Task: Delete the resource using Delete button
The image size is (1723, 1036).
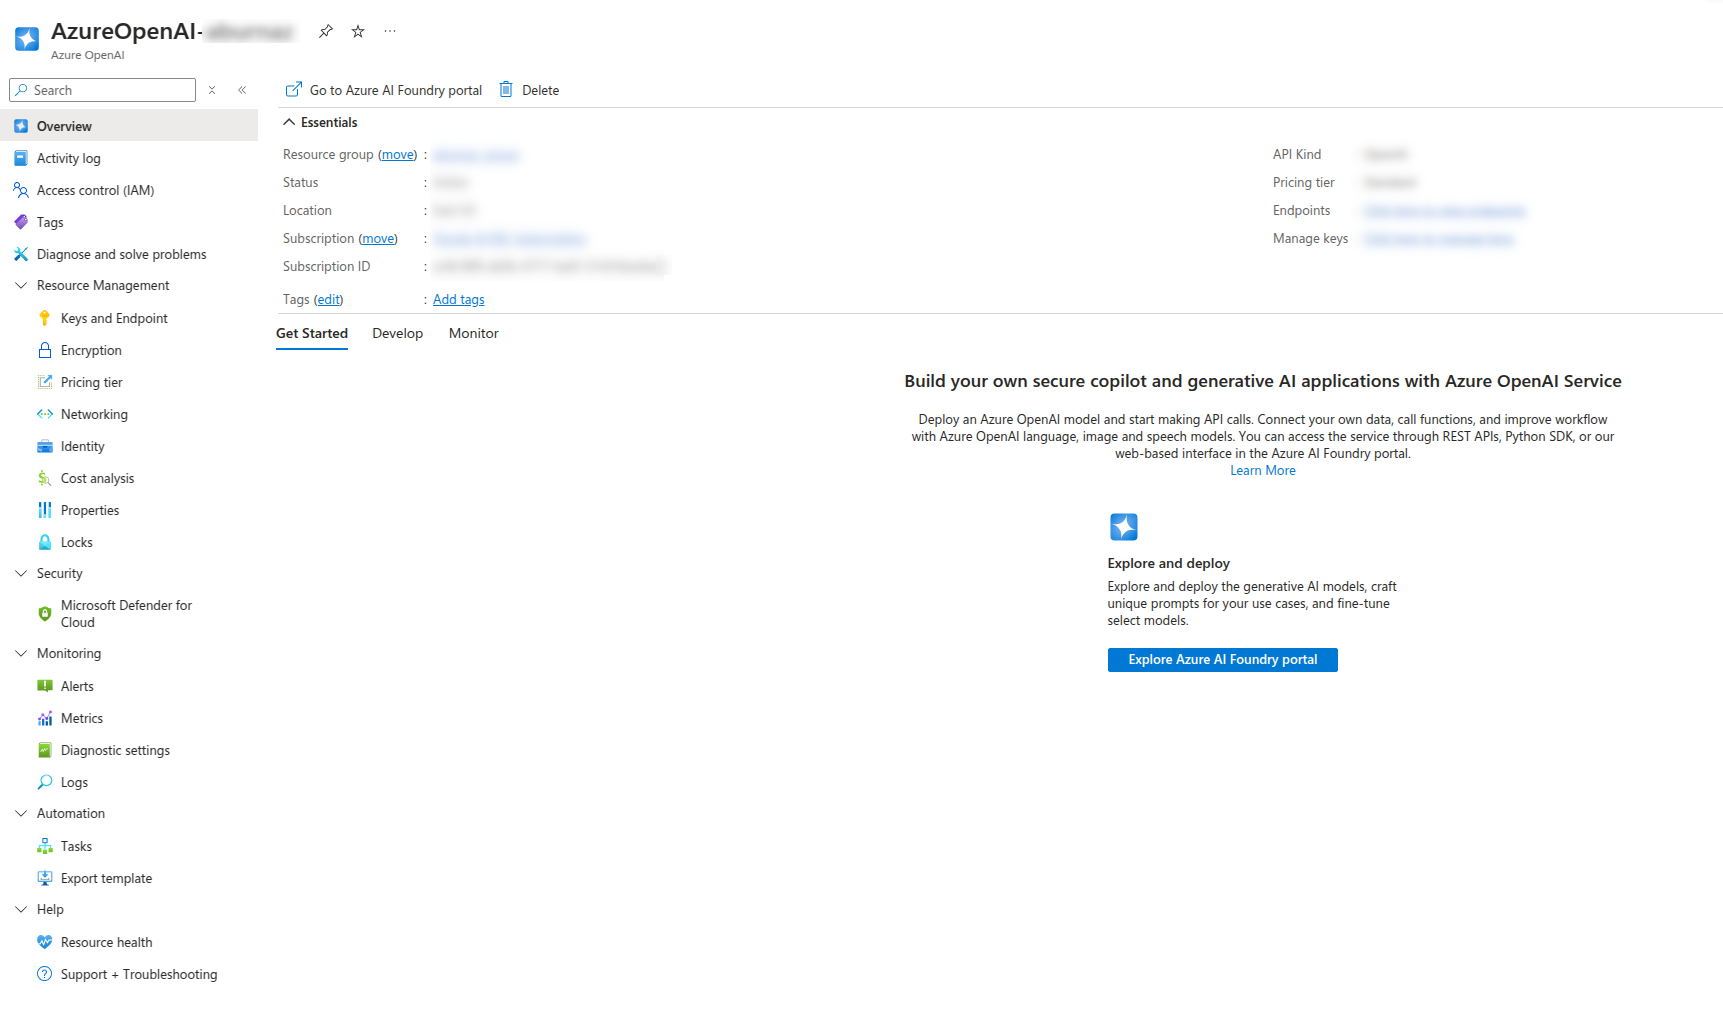Action: 529,90
